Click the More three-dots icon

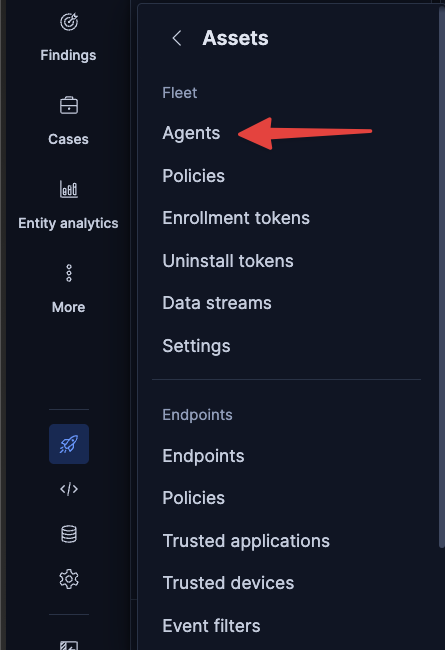point(69,273)
